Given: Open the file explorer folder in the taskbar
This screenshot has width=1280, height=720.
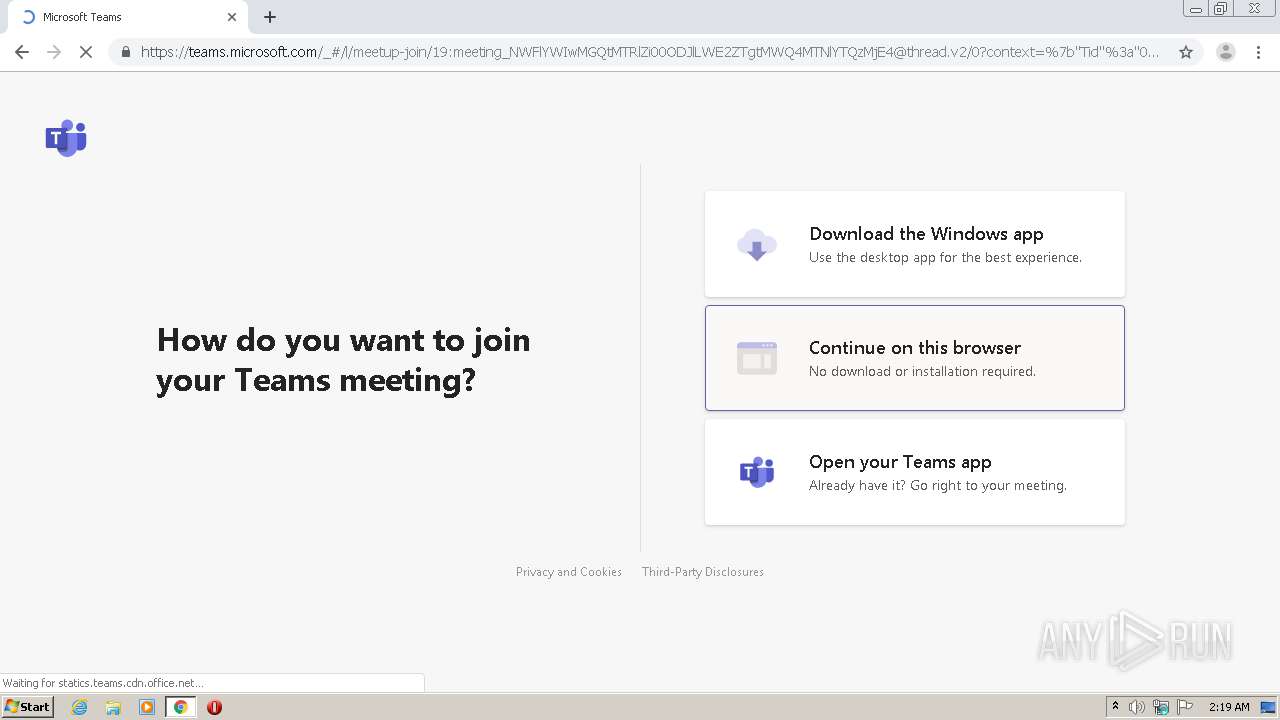Looking at the screenshot, I should pyautogui.click(x=113, y=707).
